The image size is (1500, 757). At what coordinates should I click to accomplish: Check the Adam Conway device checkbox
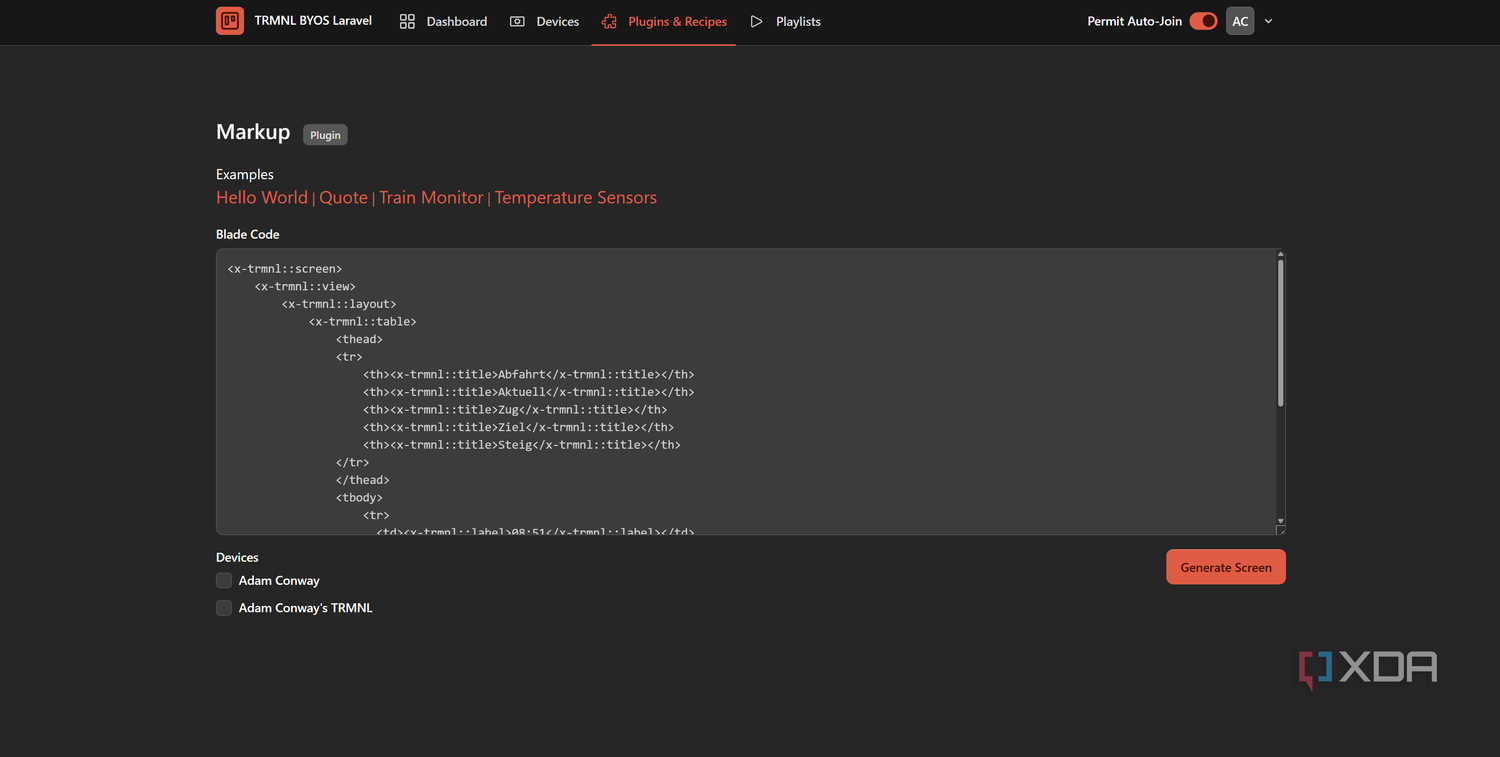(x=224, y=580)
